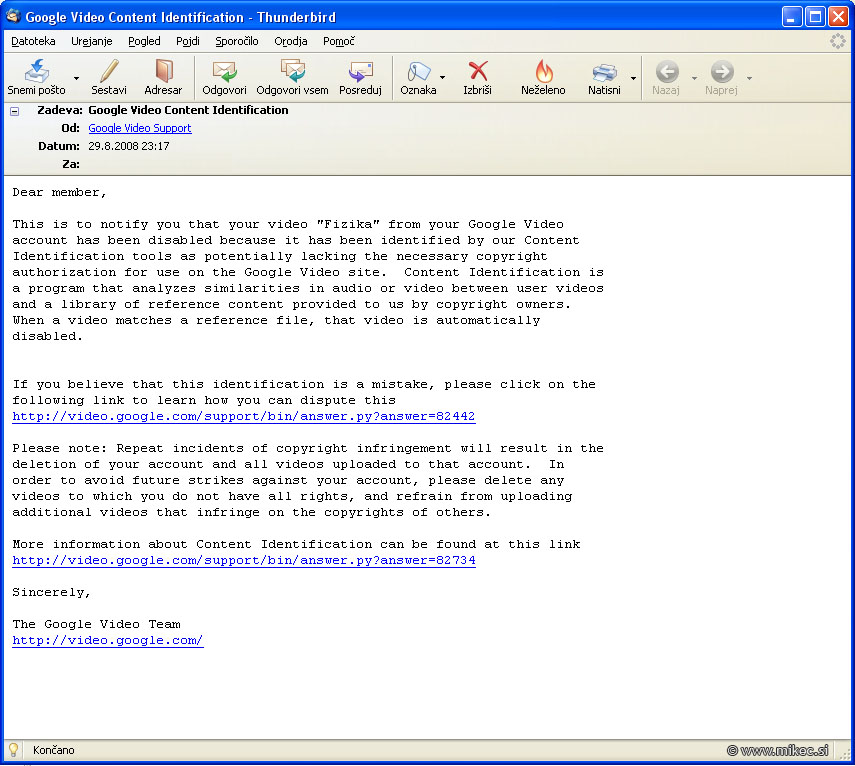
Task: Go back with the Nazaj arrow
Action: pyautogui.click(x=666, y=71)
